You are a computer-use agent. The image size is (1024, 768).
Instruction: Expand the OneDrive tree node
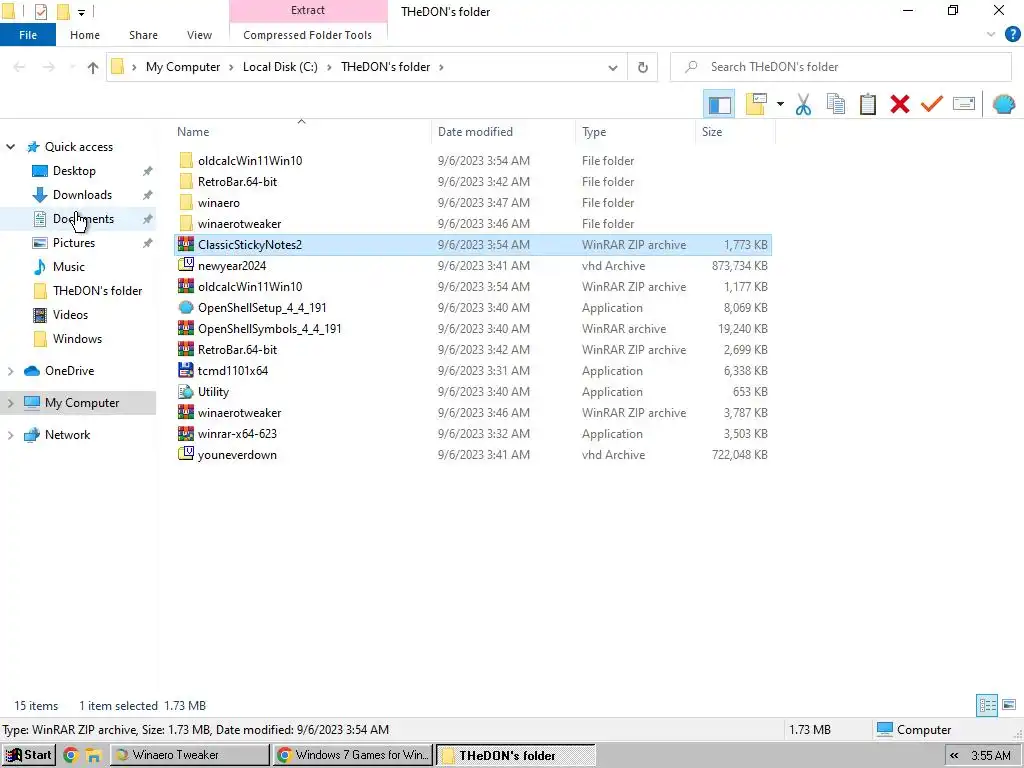[x=10, y=371]
